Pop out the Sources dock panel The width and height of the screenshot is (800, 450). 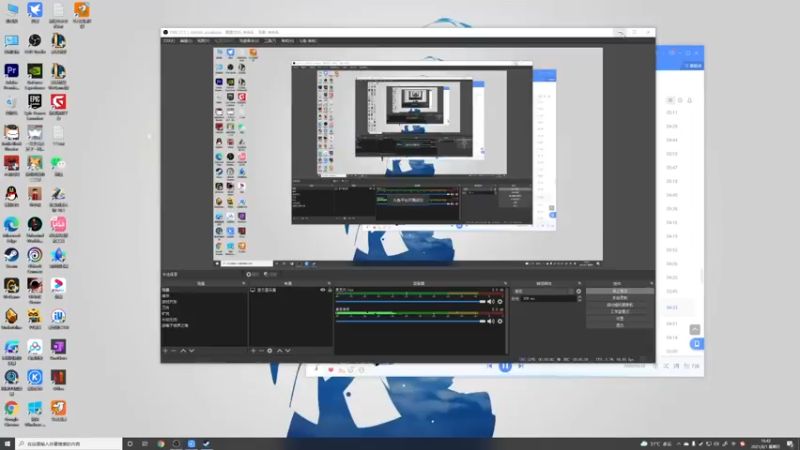(x=329, y=283)
